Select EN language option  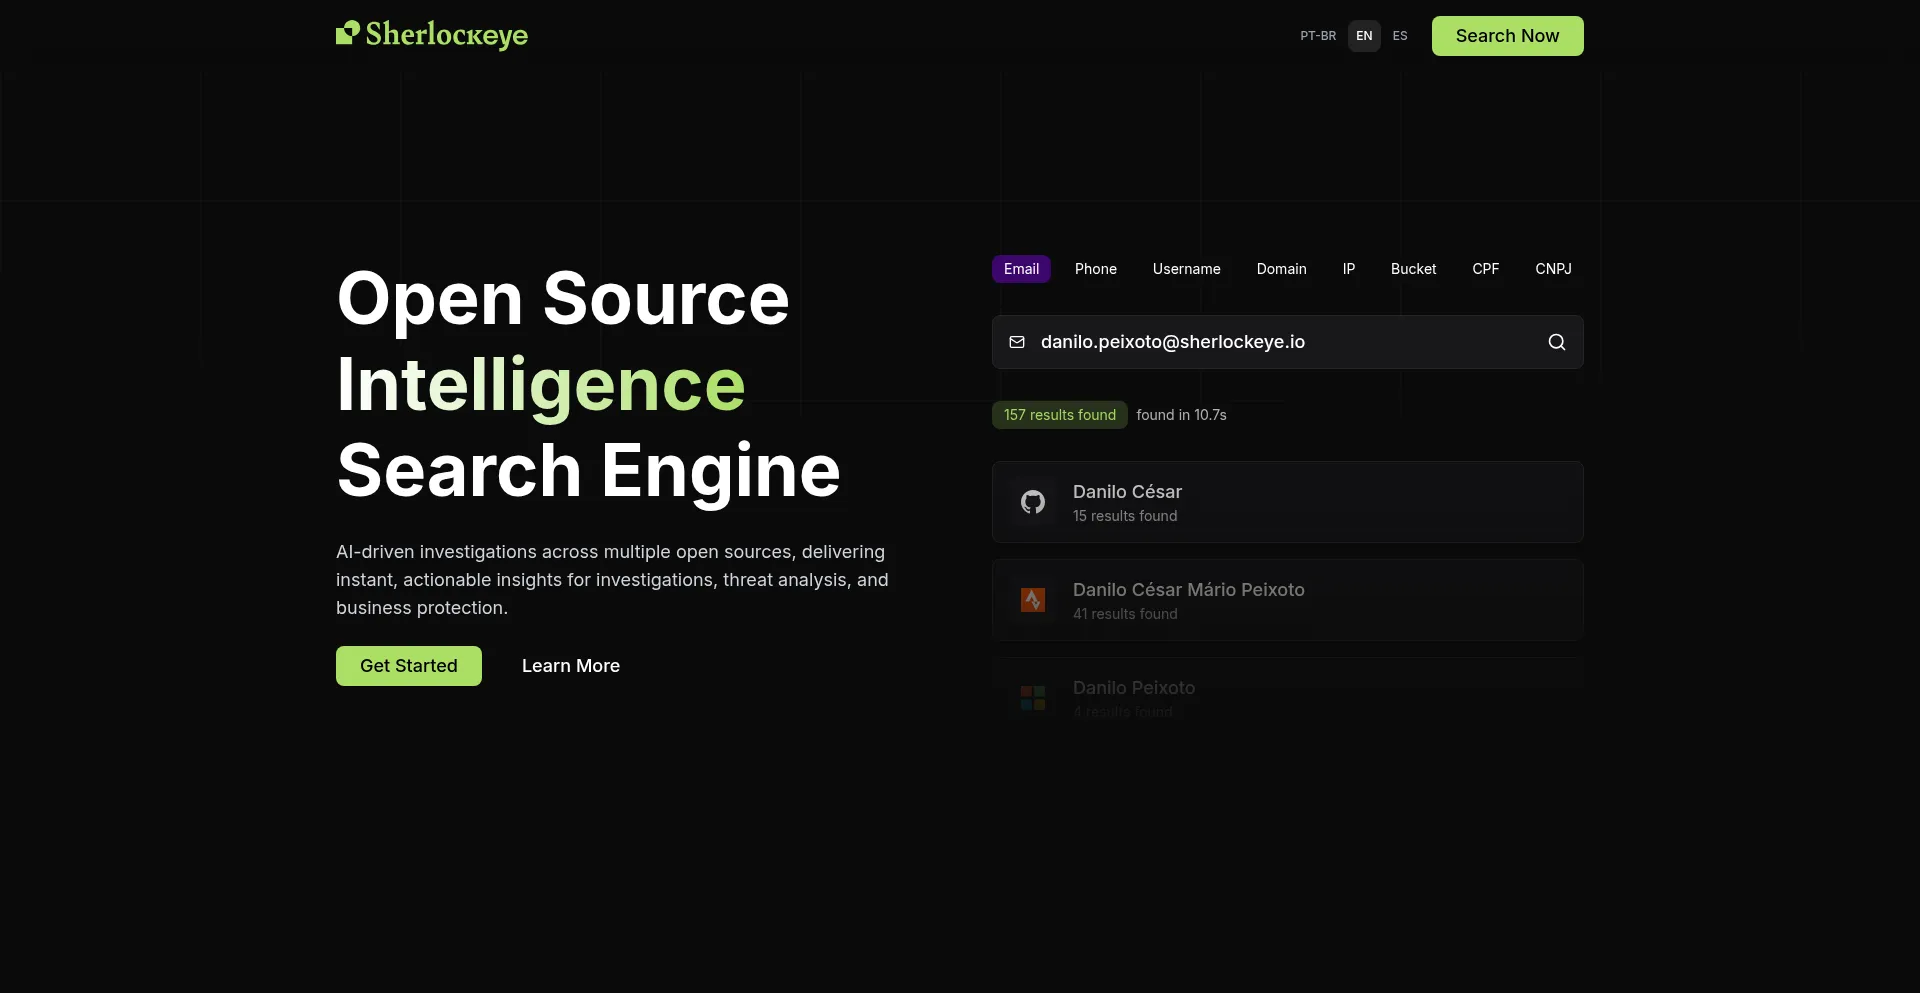(1364, 36)
